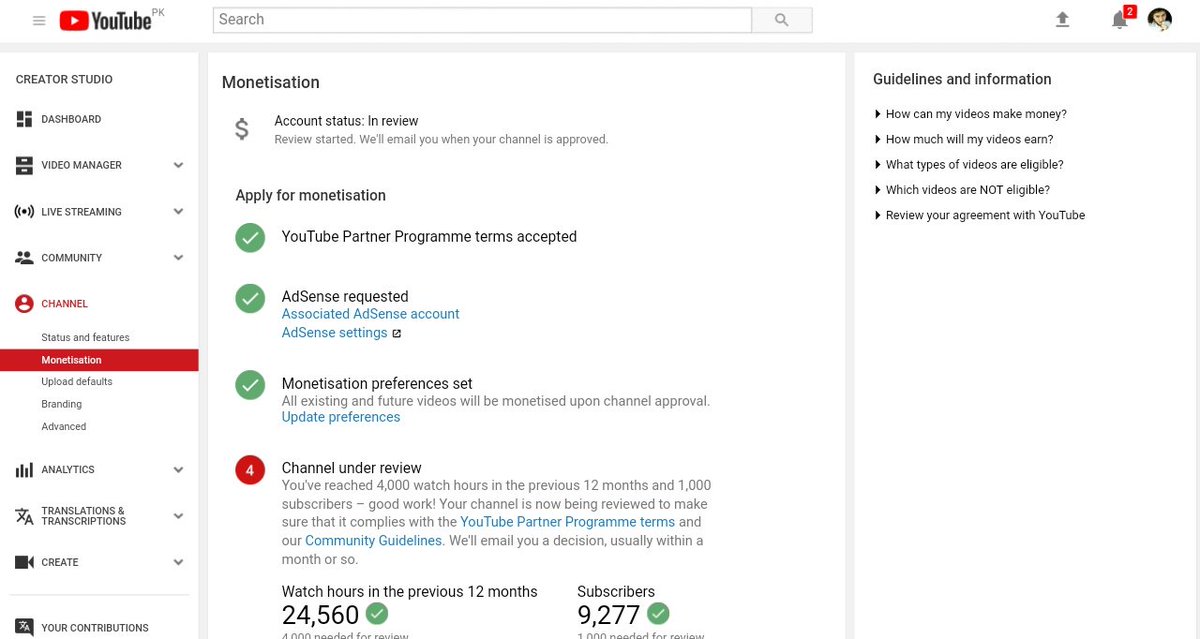Expand the Analytics section

click(179, 470)
